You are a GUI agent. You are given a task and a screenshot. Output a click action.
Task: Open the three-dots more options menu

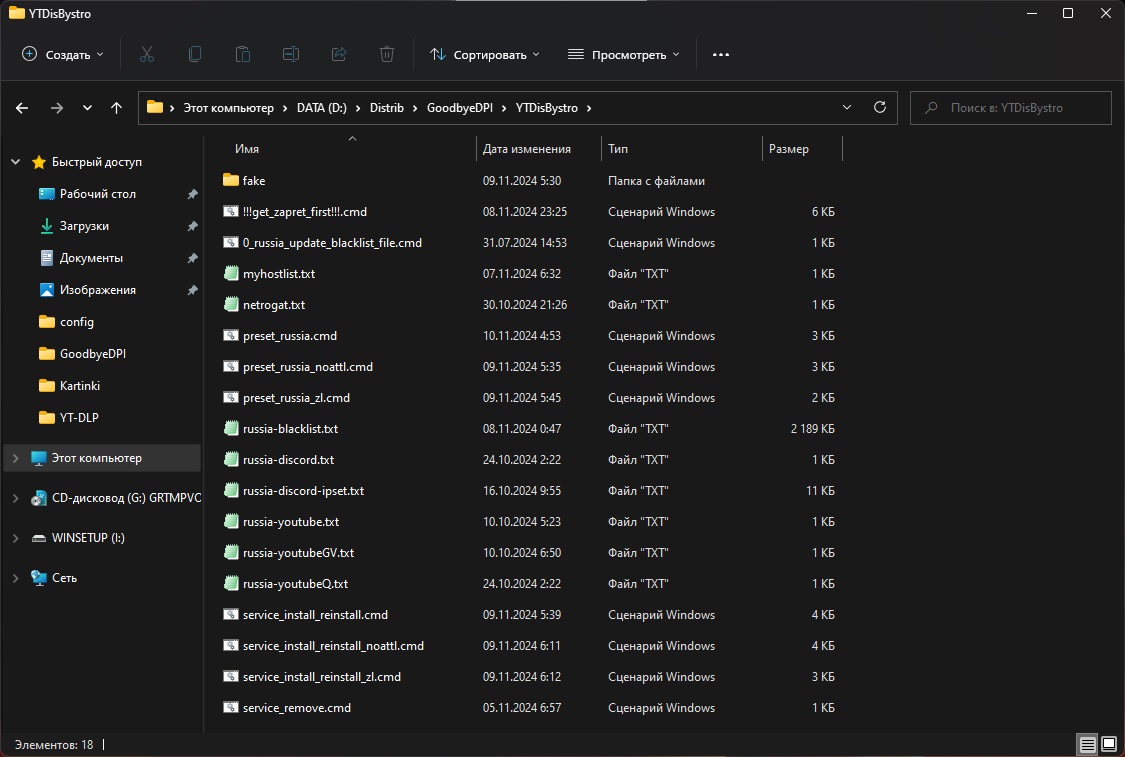(721, 54)
